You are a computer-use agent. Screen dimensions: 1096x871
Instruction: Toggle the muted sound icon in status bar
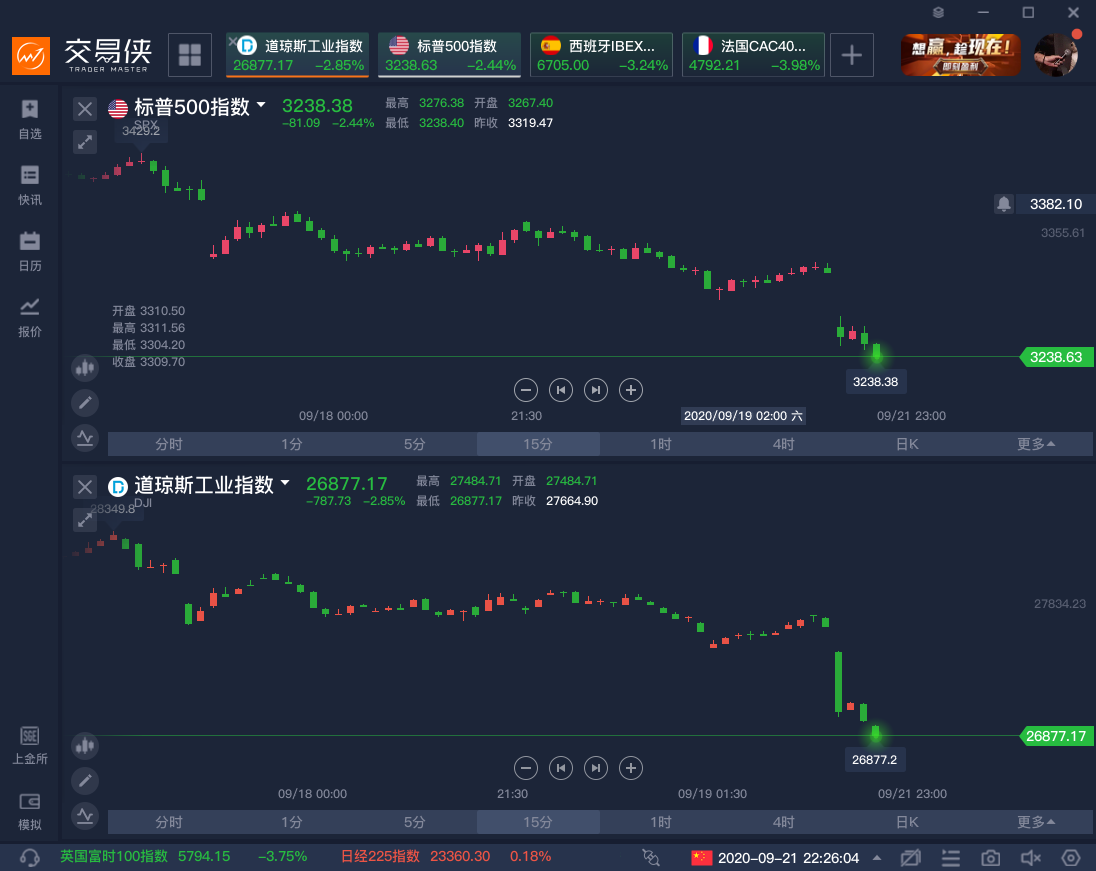(1031, 858)
